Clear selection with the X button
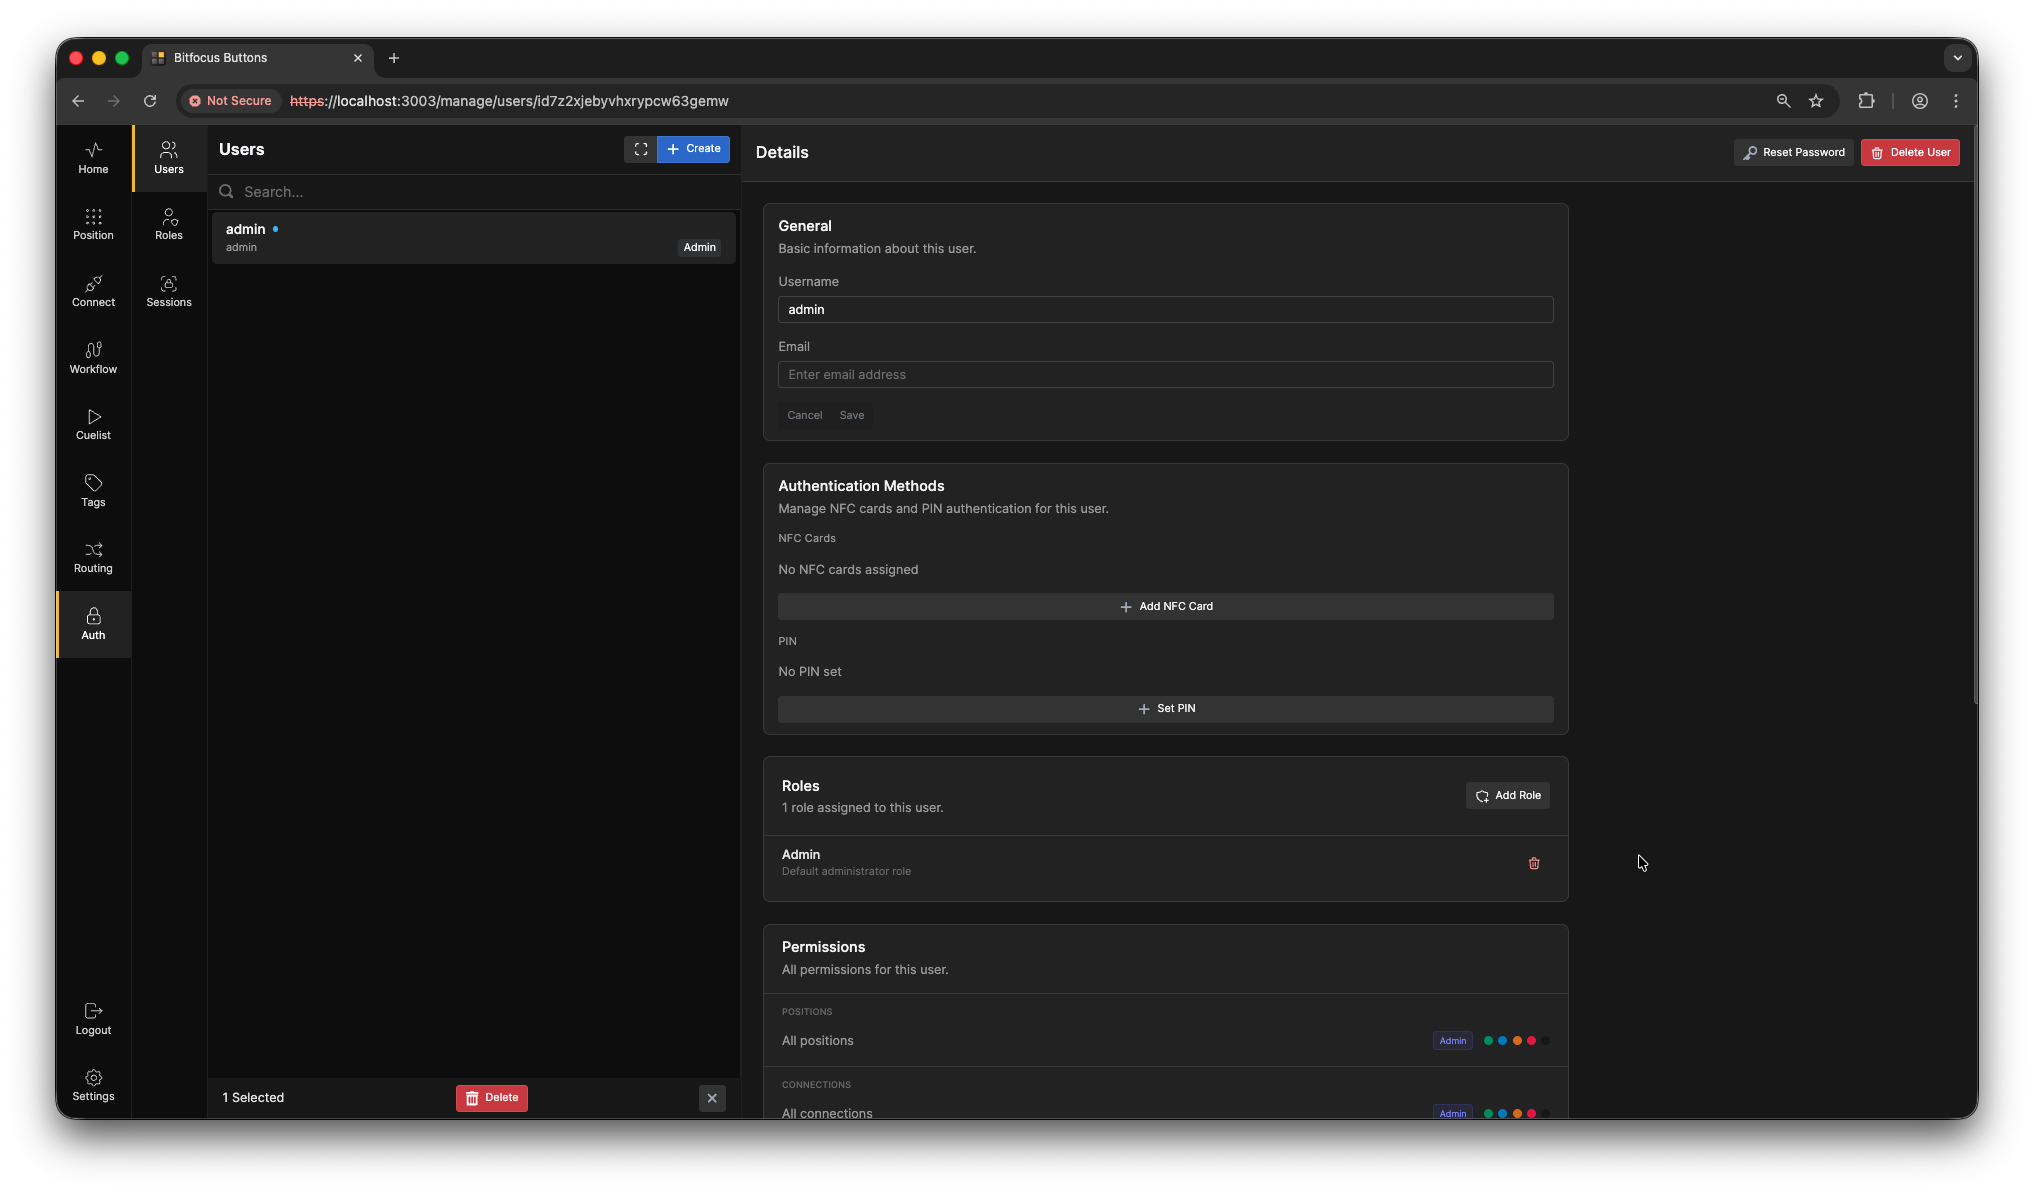This screenshot has width=2034, height=1193. pos(712,1098)
